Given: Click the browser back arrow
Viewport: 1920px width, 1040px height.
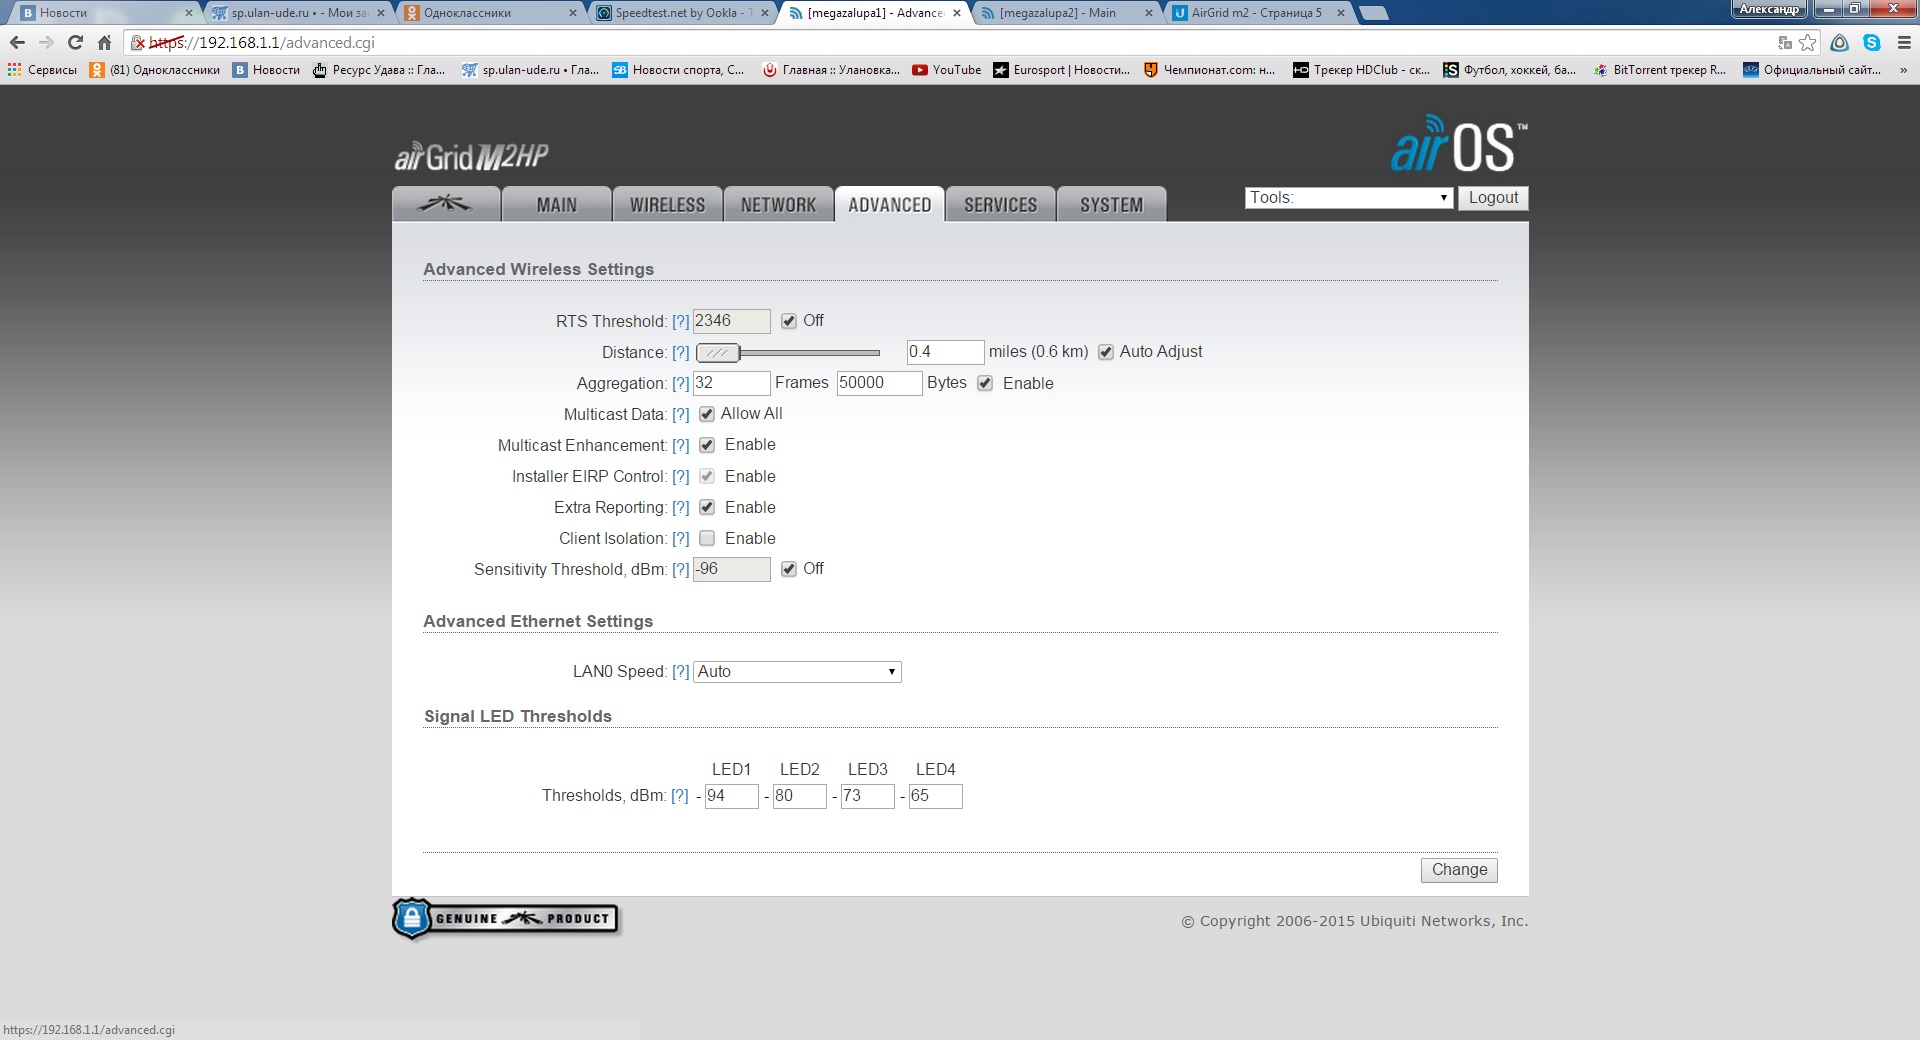Looking at the screenshot, I should coord(17,42).
